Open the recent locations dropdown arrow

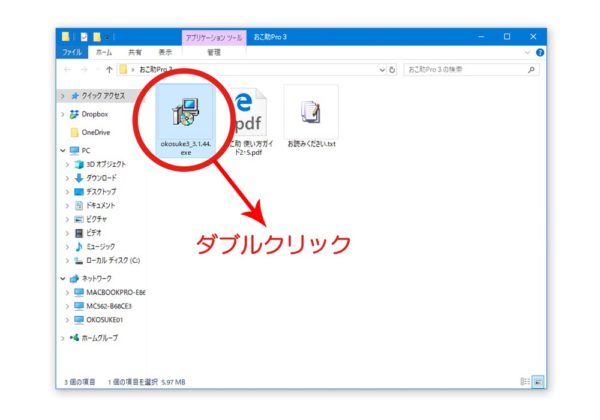click(97, 70)
